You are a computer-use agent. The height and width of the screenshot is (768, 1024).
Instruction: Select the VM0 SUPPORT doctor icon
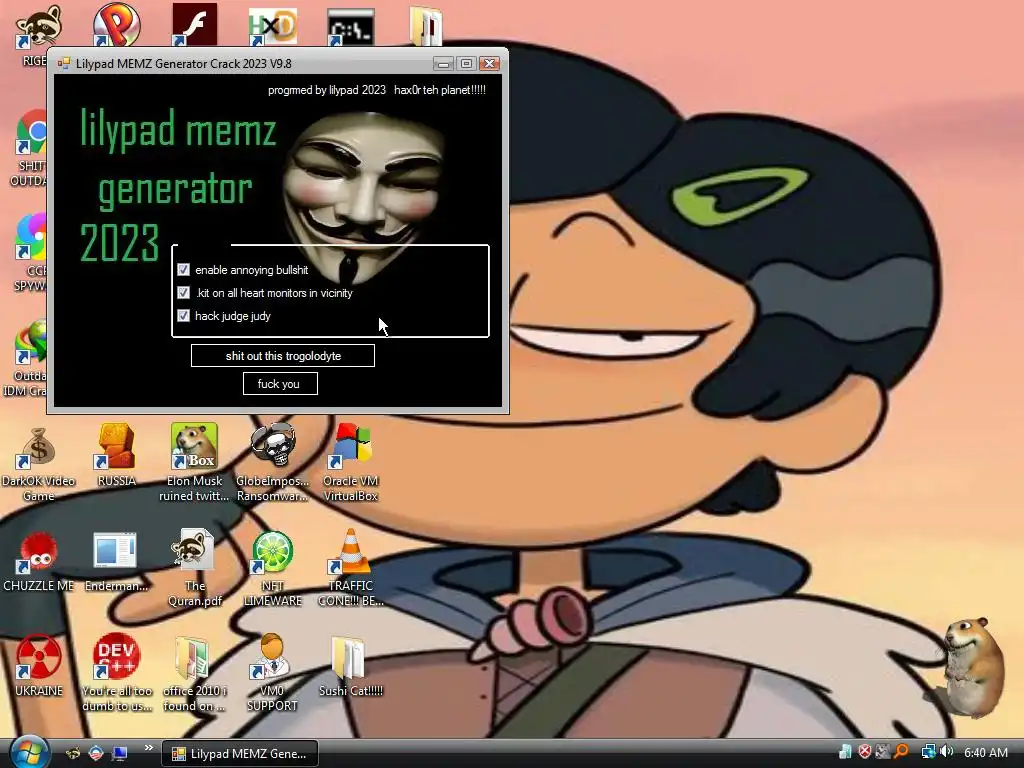click(x=271, y=656)
